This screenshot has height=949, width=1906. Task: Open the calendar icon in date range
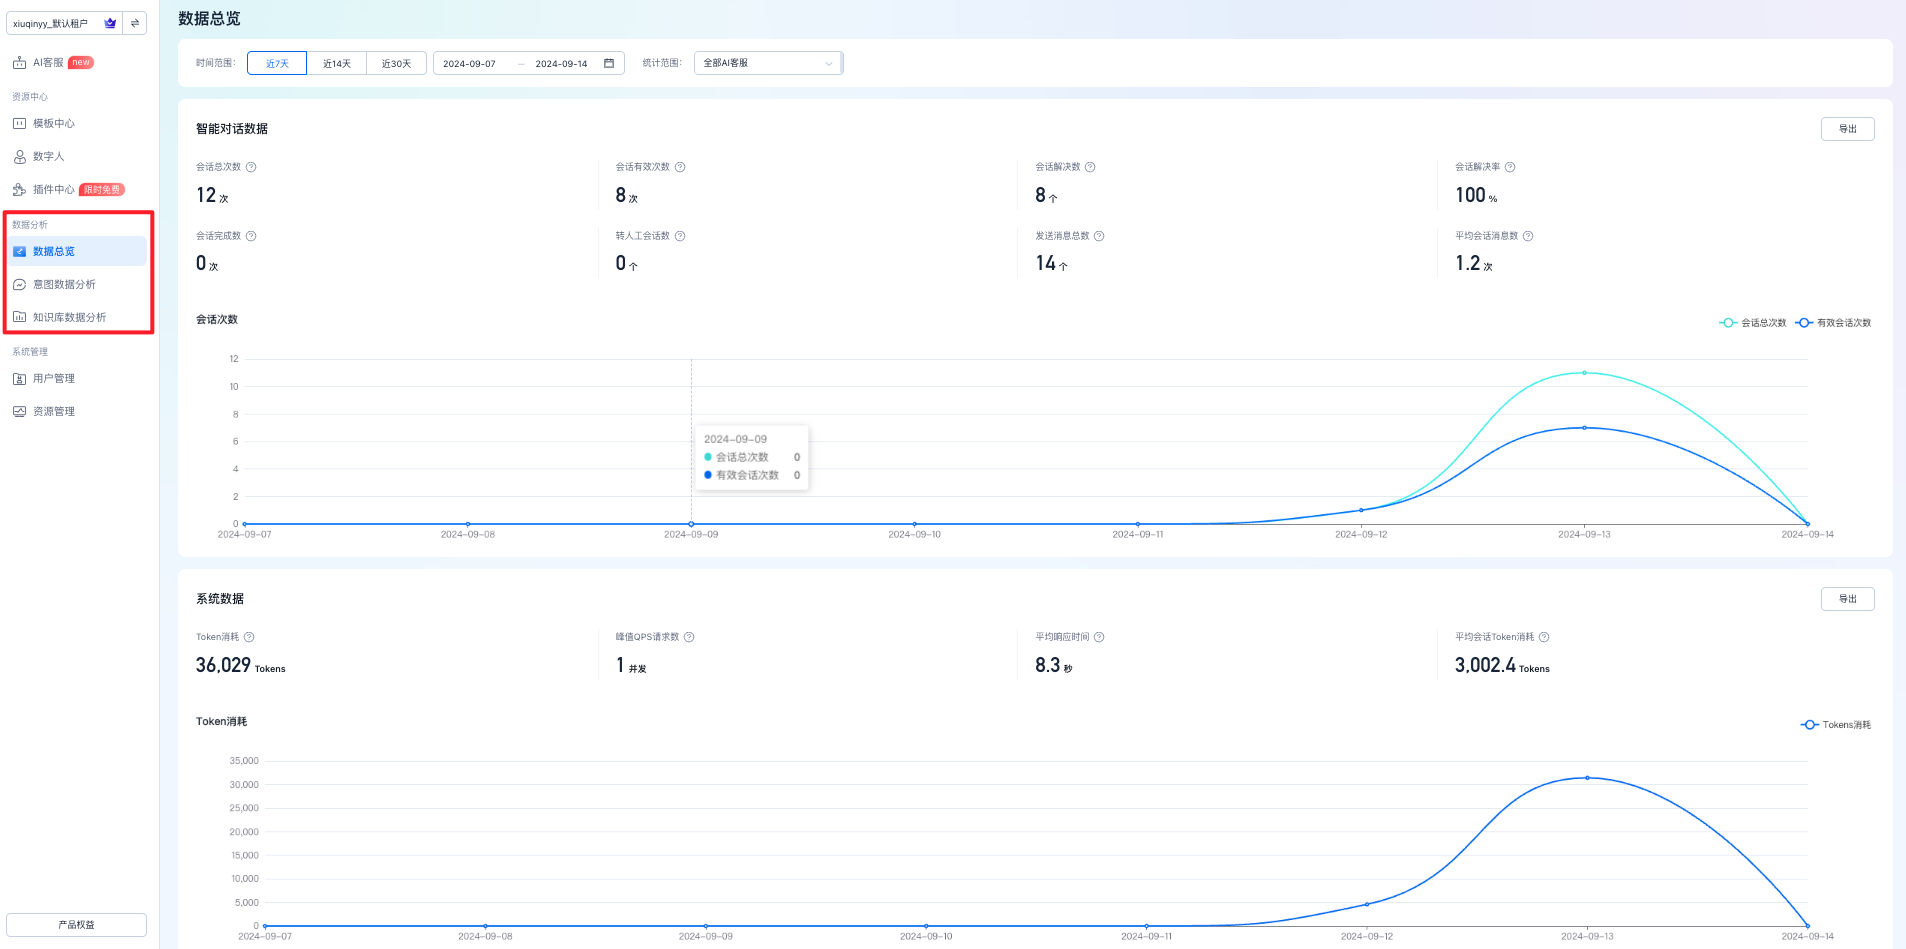609,64
